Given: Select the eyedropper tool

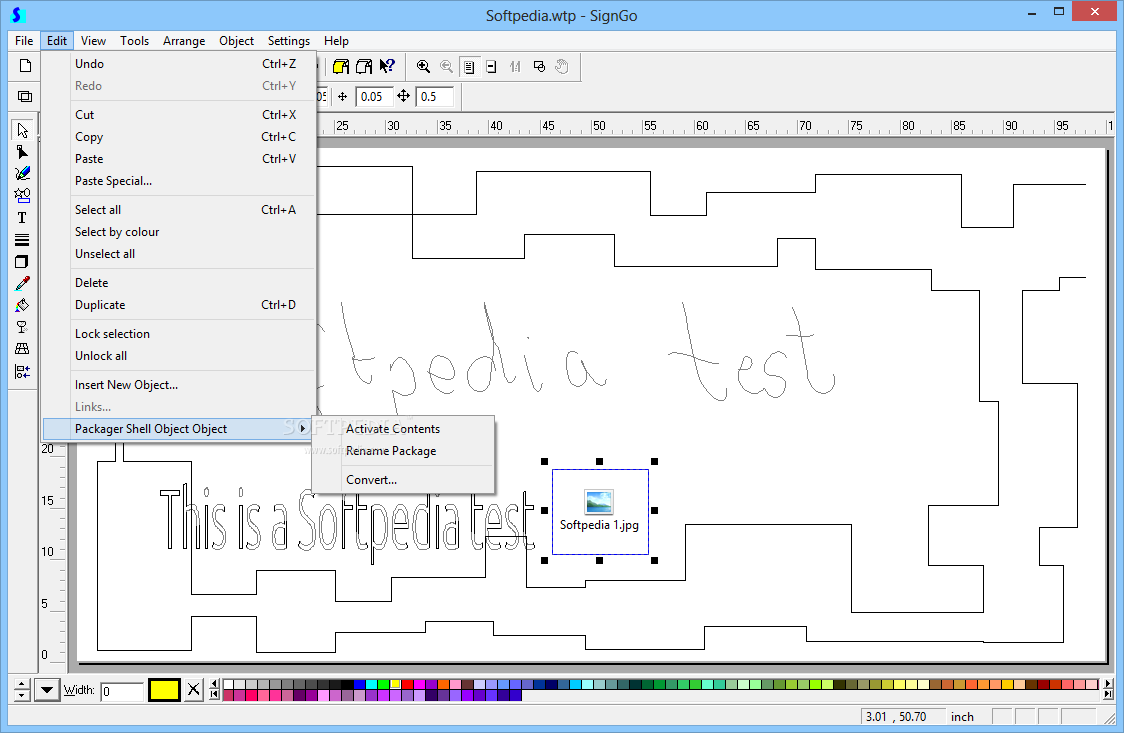Looking at the screenshot, I should tap(22, 284).
